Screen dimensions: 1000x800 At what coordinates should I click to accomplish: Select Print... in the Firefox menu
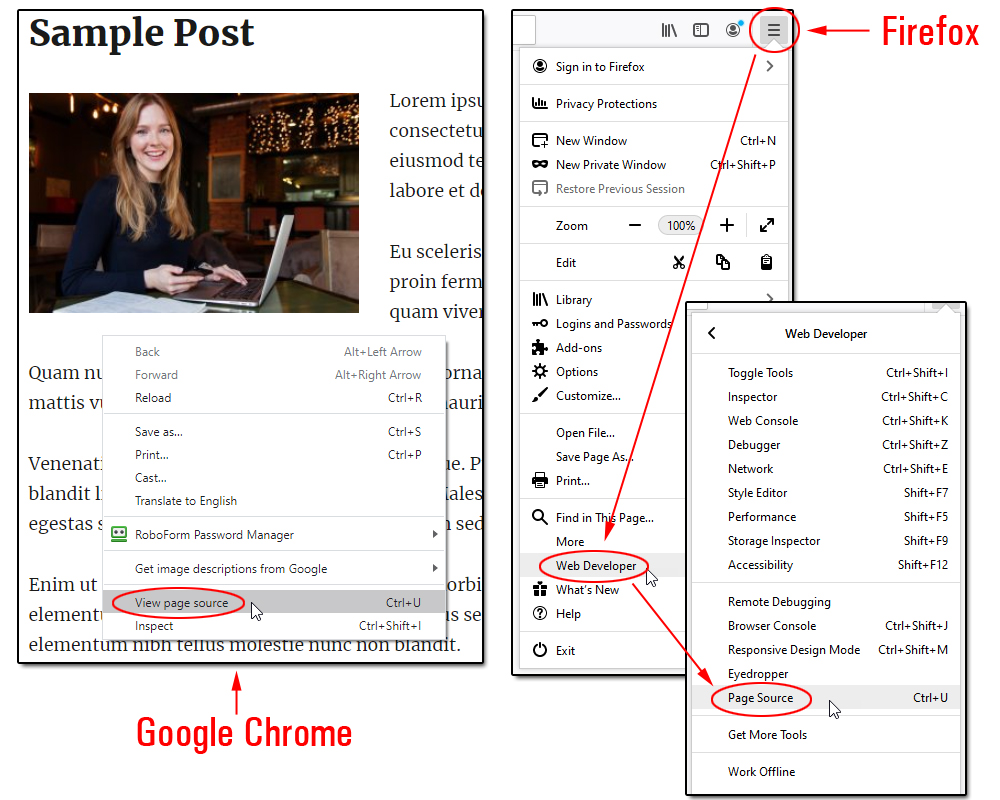603,481
